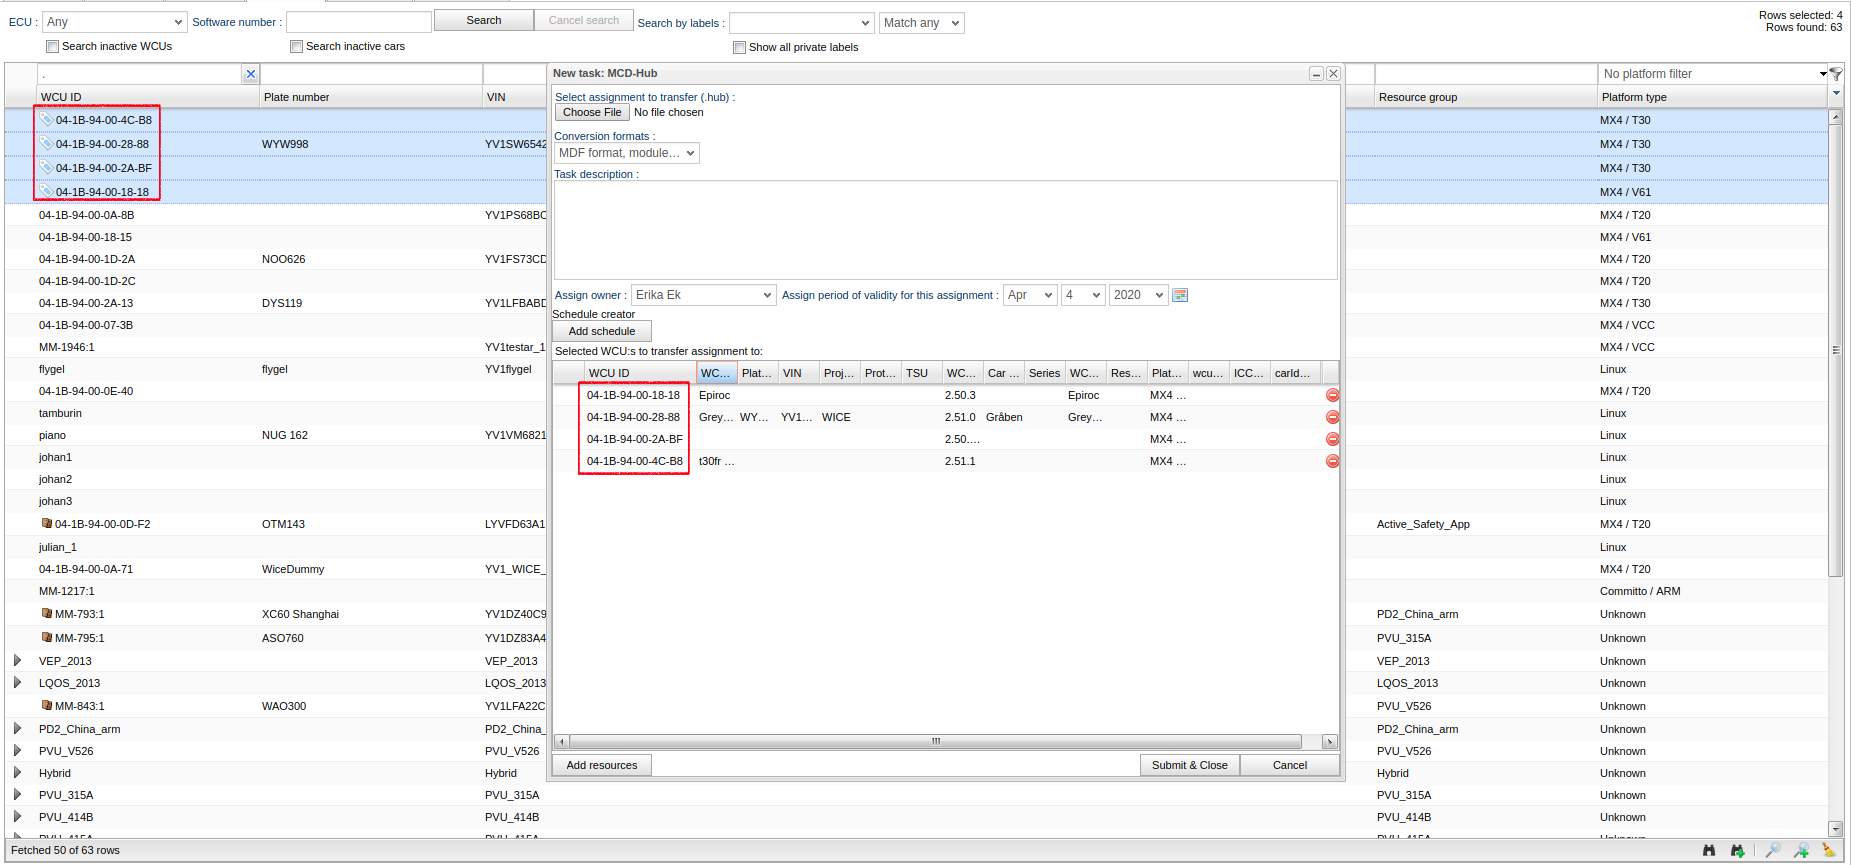Click the Submit & Close button

(x=1189, y=765)
